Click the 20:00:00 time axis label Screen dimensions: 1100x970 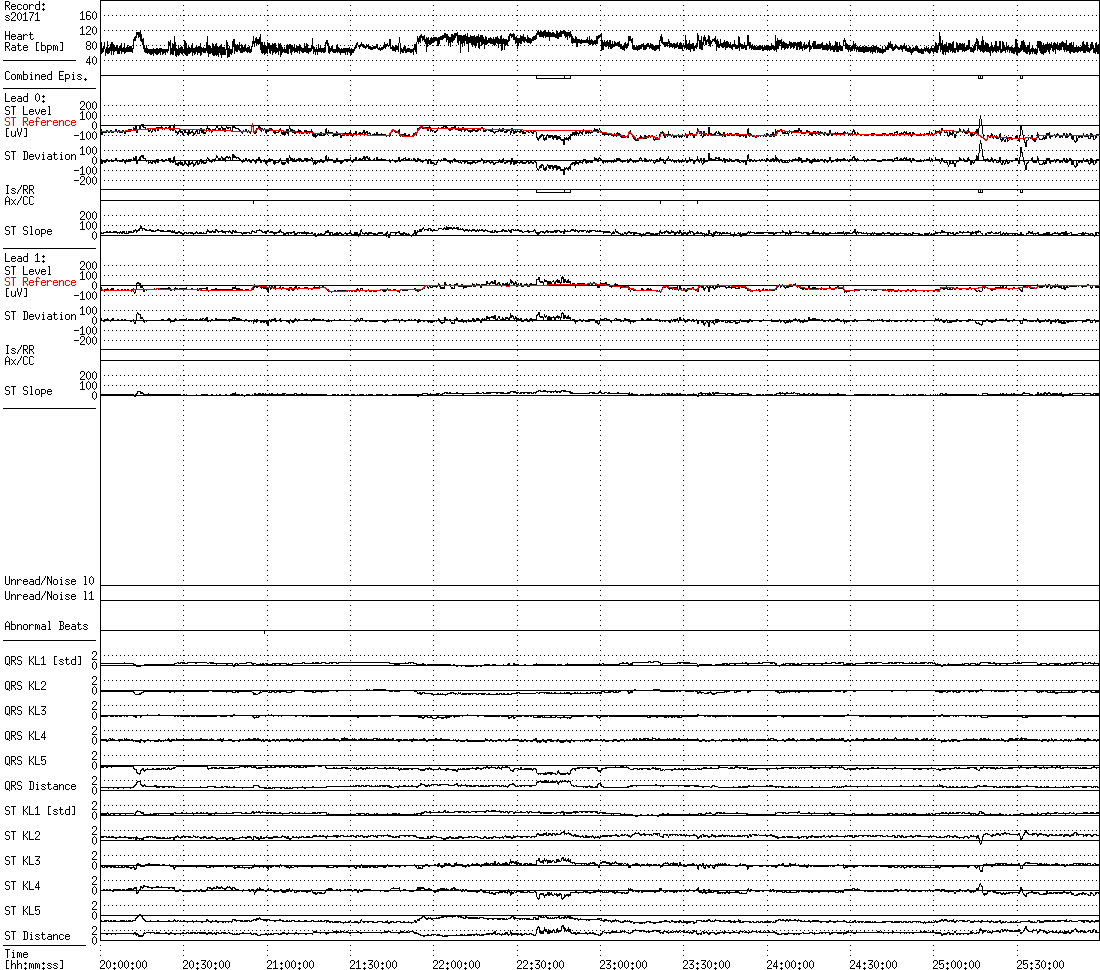click(x=125, y=964)
